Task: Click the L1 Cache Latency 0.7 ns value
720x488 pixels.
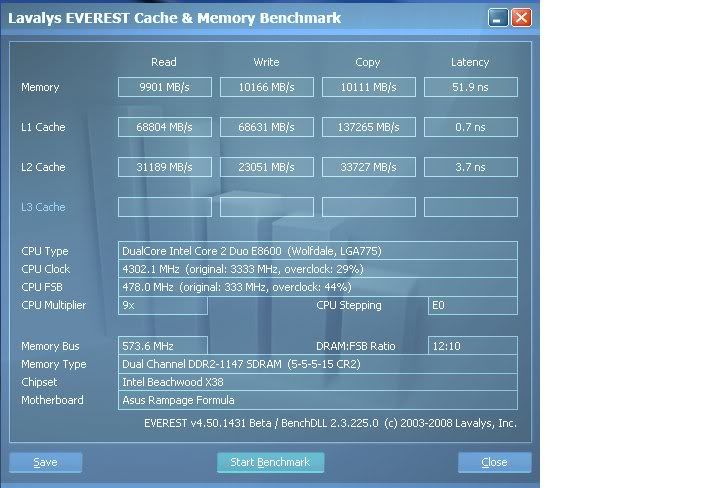Action: 471,127
